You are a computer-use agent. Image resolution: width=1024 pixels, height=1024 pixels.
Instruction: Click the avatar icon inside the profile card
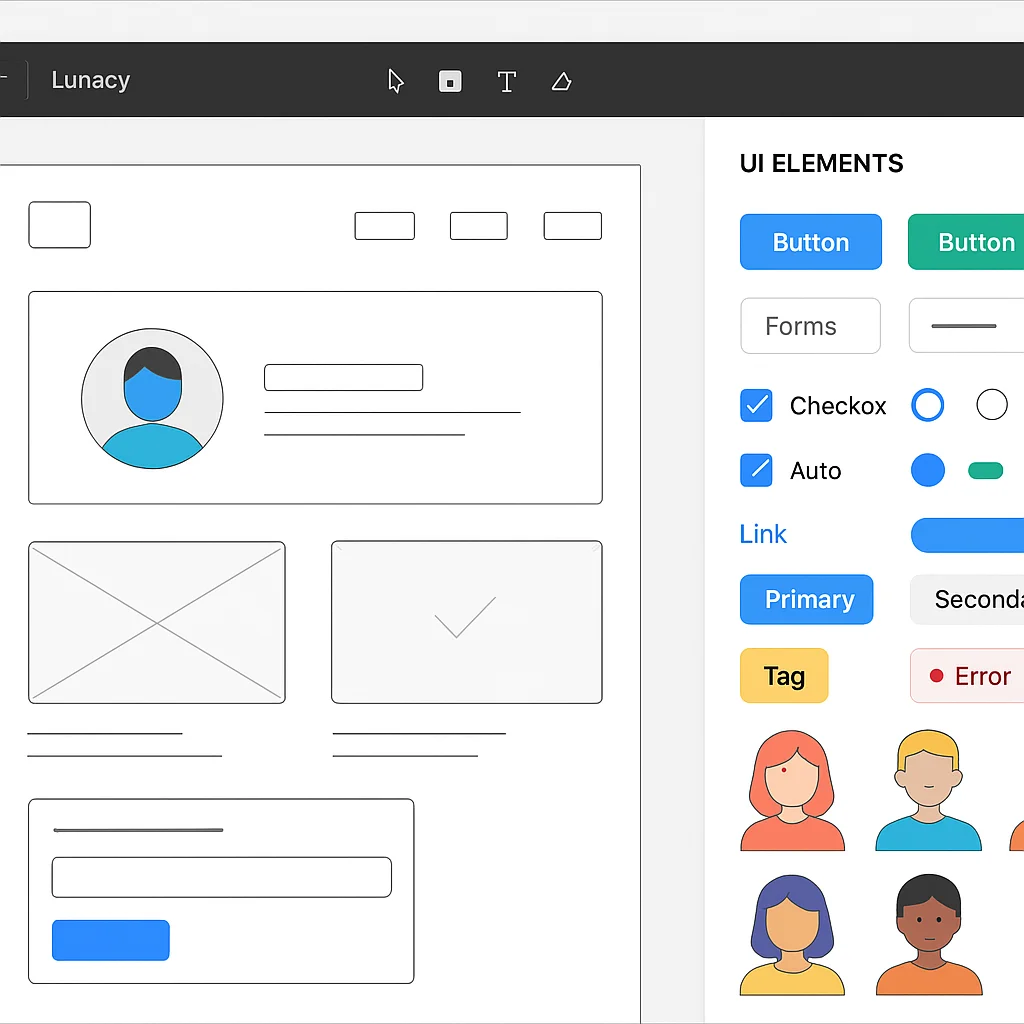pos(152,397)
